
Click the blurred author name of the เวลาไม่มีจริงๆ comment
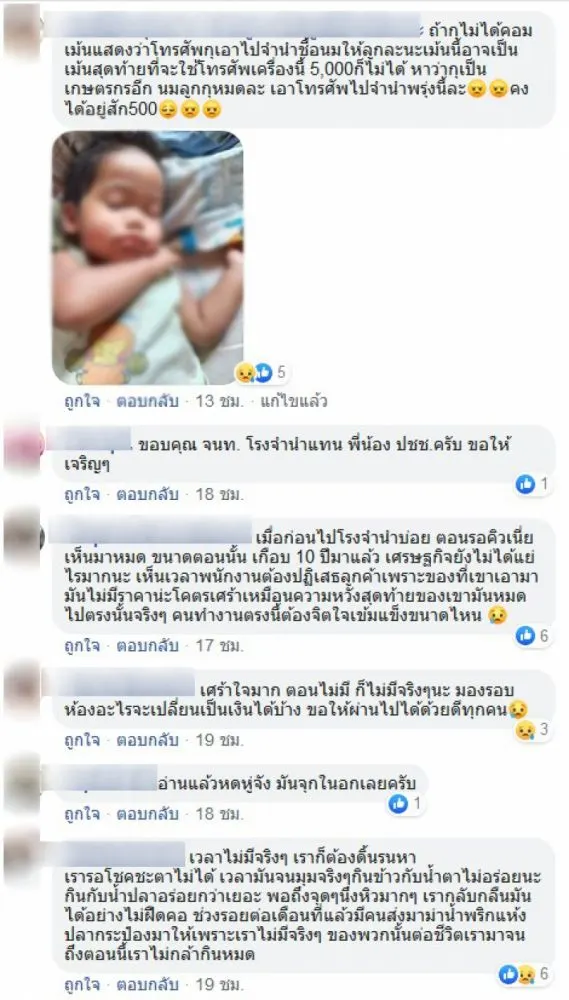click(124, 854)
